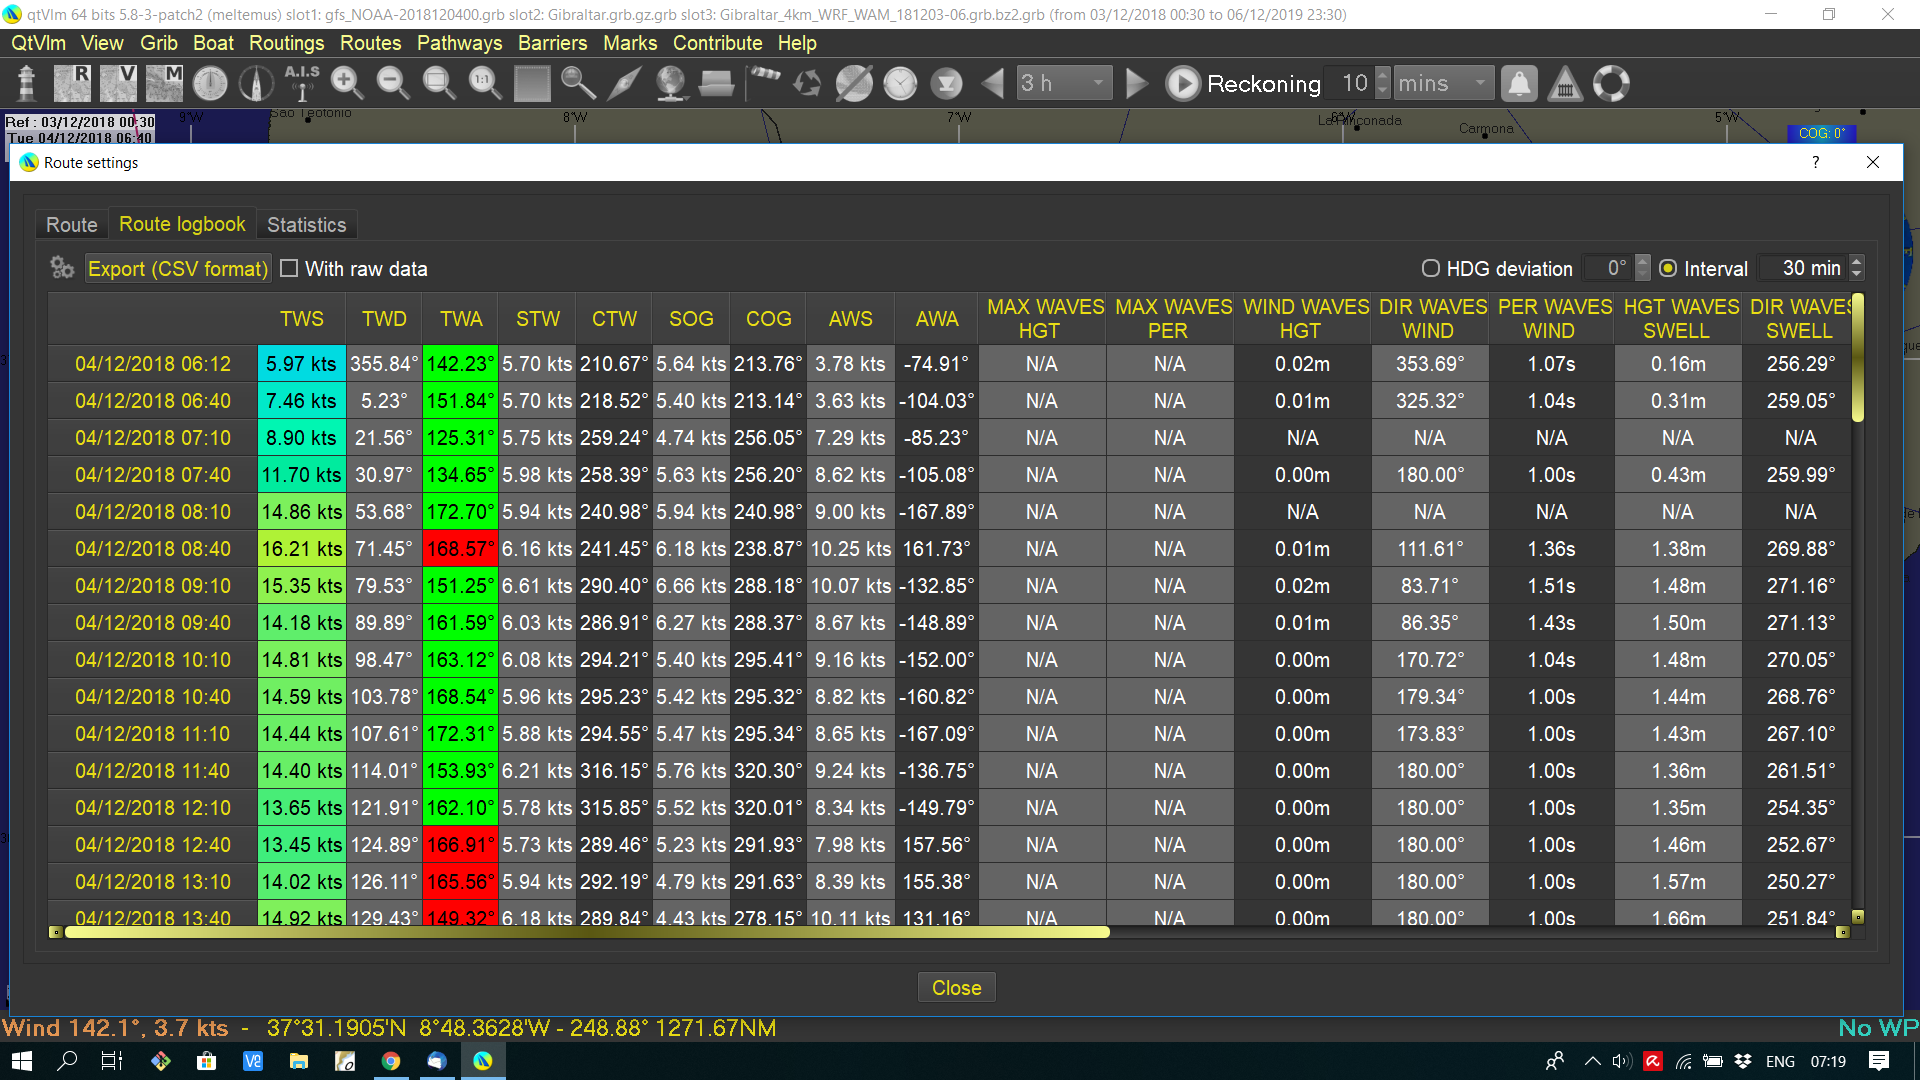Open the globe map view tool
The image size is (1920, 1080).
pyautogui.click(x=672, y=84)
